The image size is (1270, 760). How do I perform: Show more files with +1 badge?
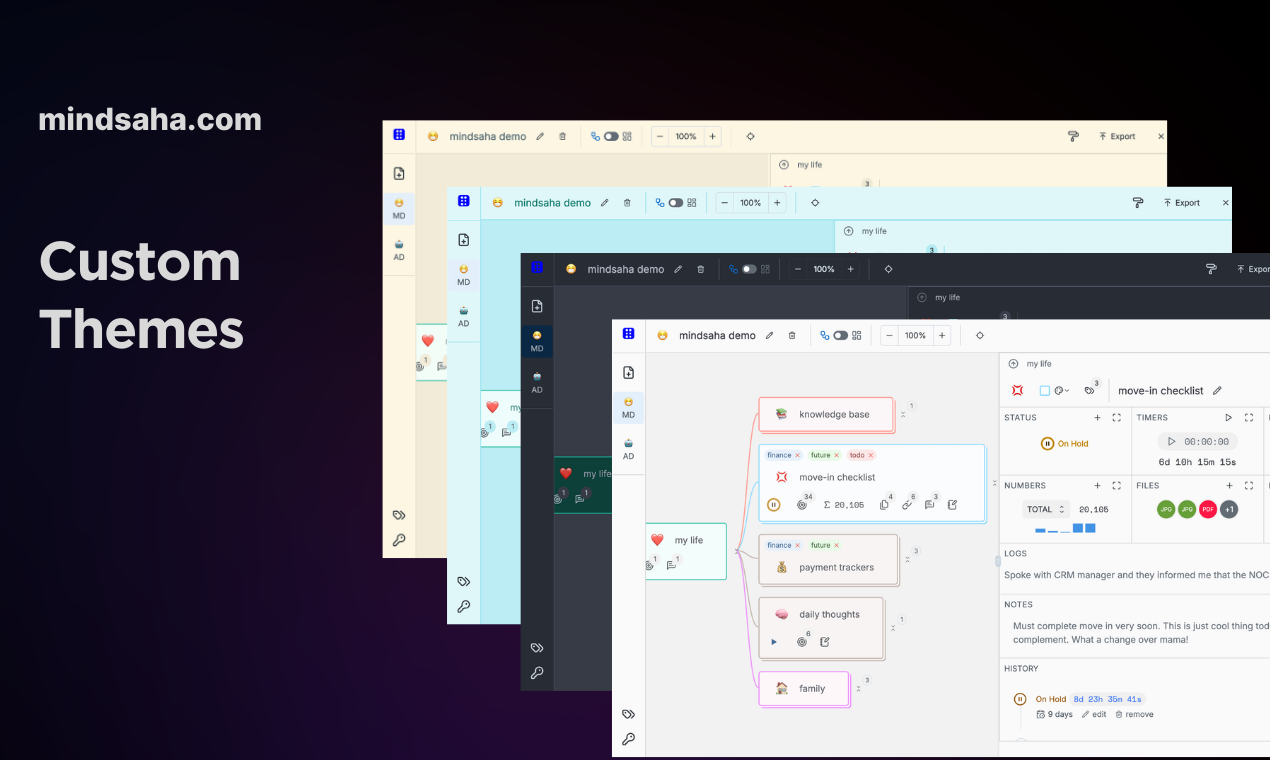pyautogui.click(x=1229, y=509)
